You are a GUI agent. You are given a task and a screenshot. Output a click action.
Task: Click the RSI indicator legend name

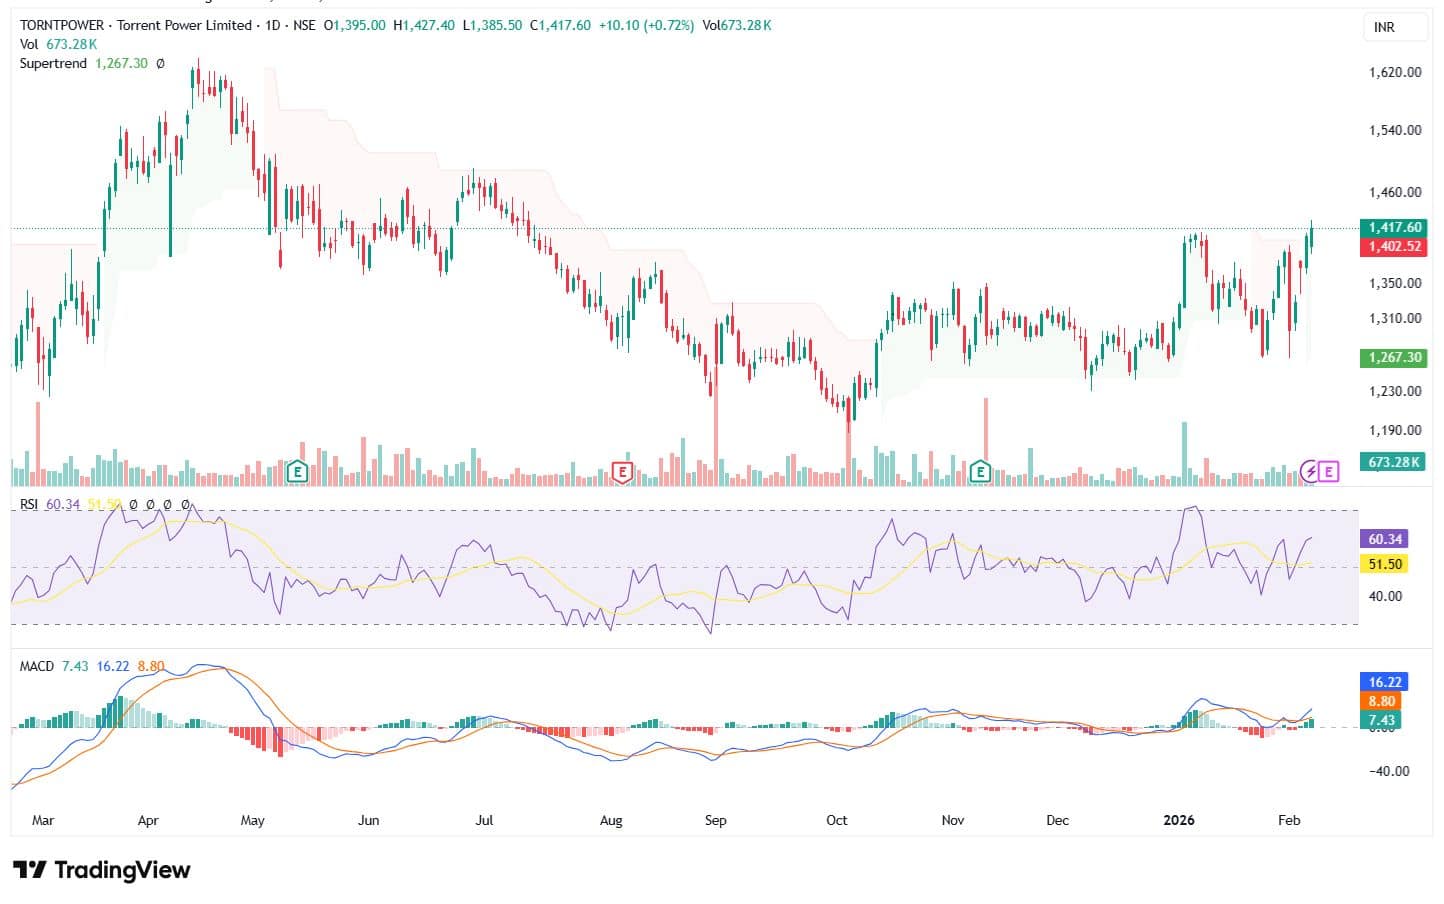pos(29,504)
